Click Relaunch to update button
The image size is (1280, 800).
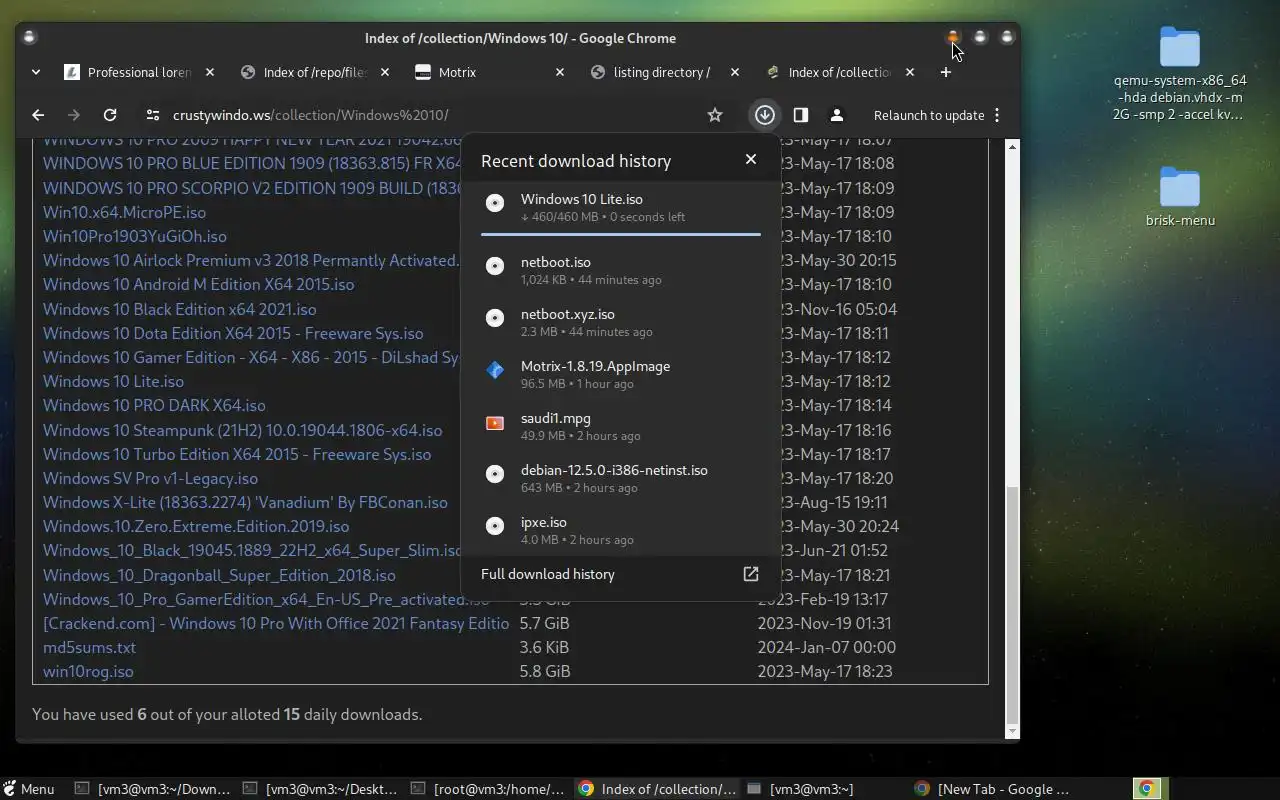click(929, 115)
